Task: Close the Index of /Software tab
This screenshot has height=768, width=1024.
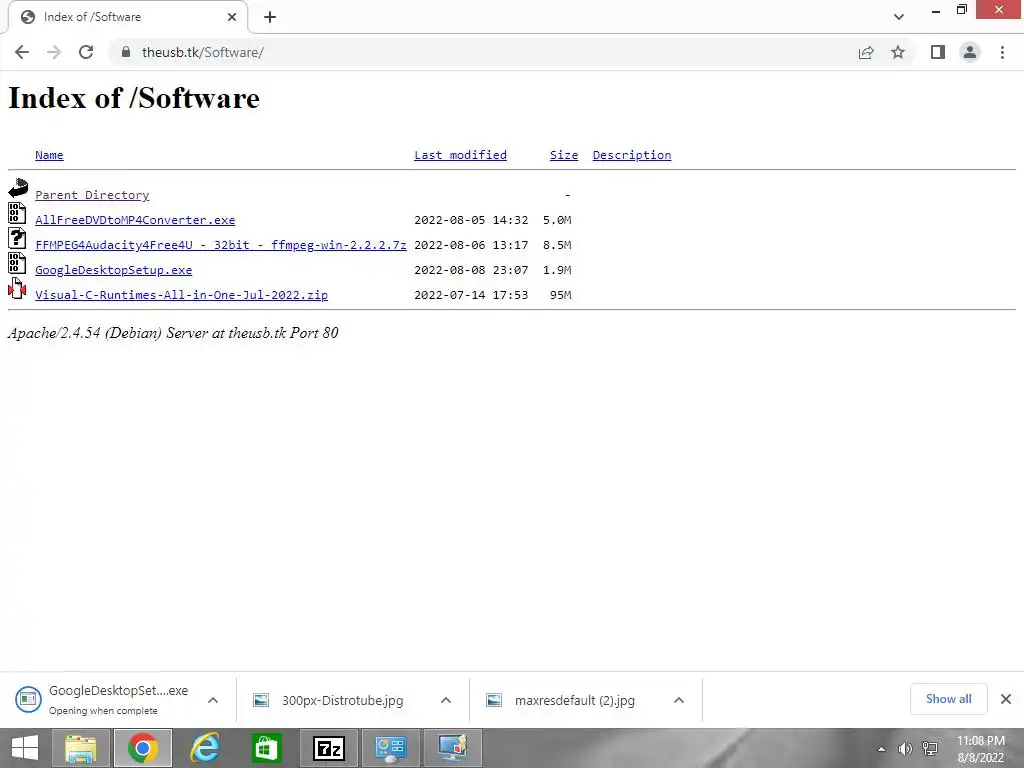Action: tap(232, 17)
